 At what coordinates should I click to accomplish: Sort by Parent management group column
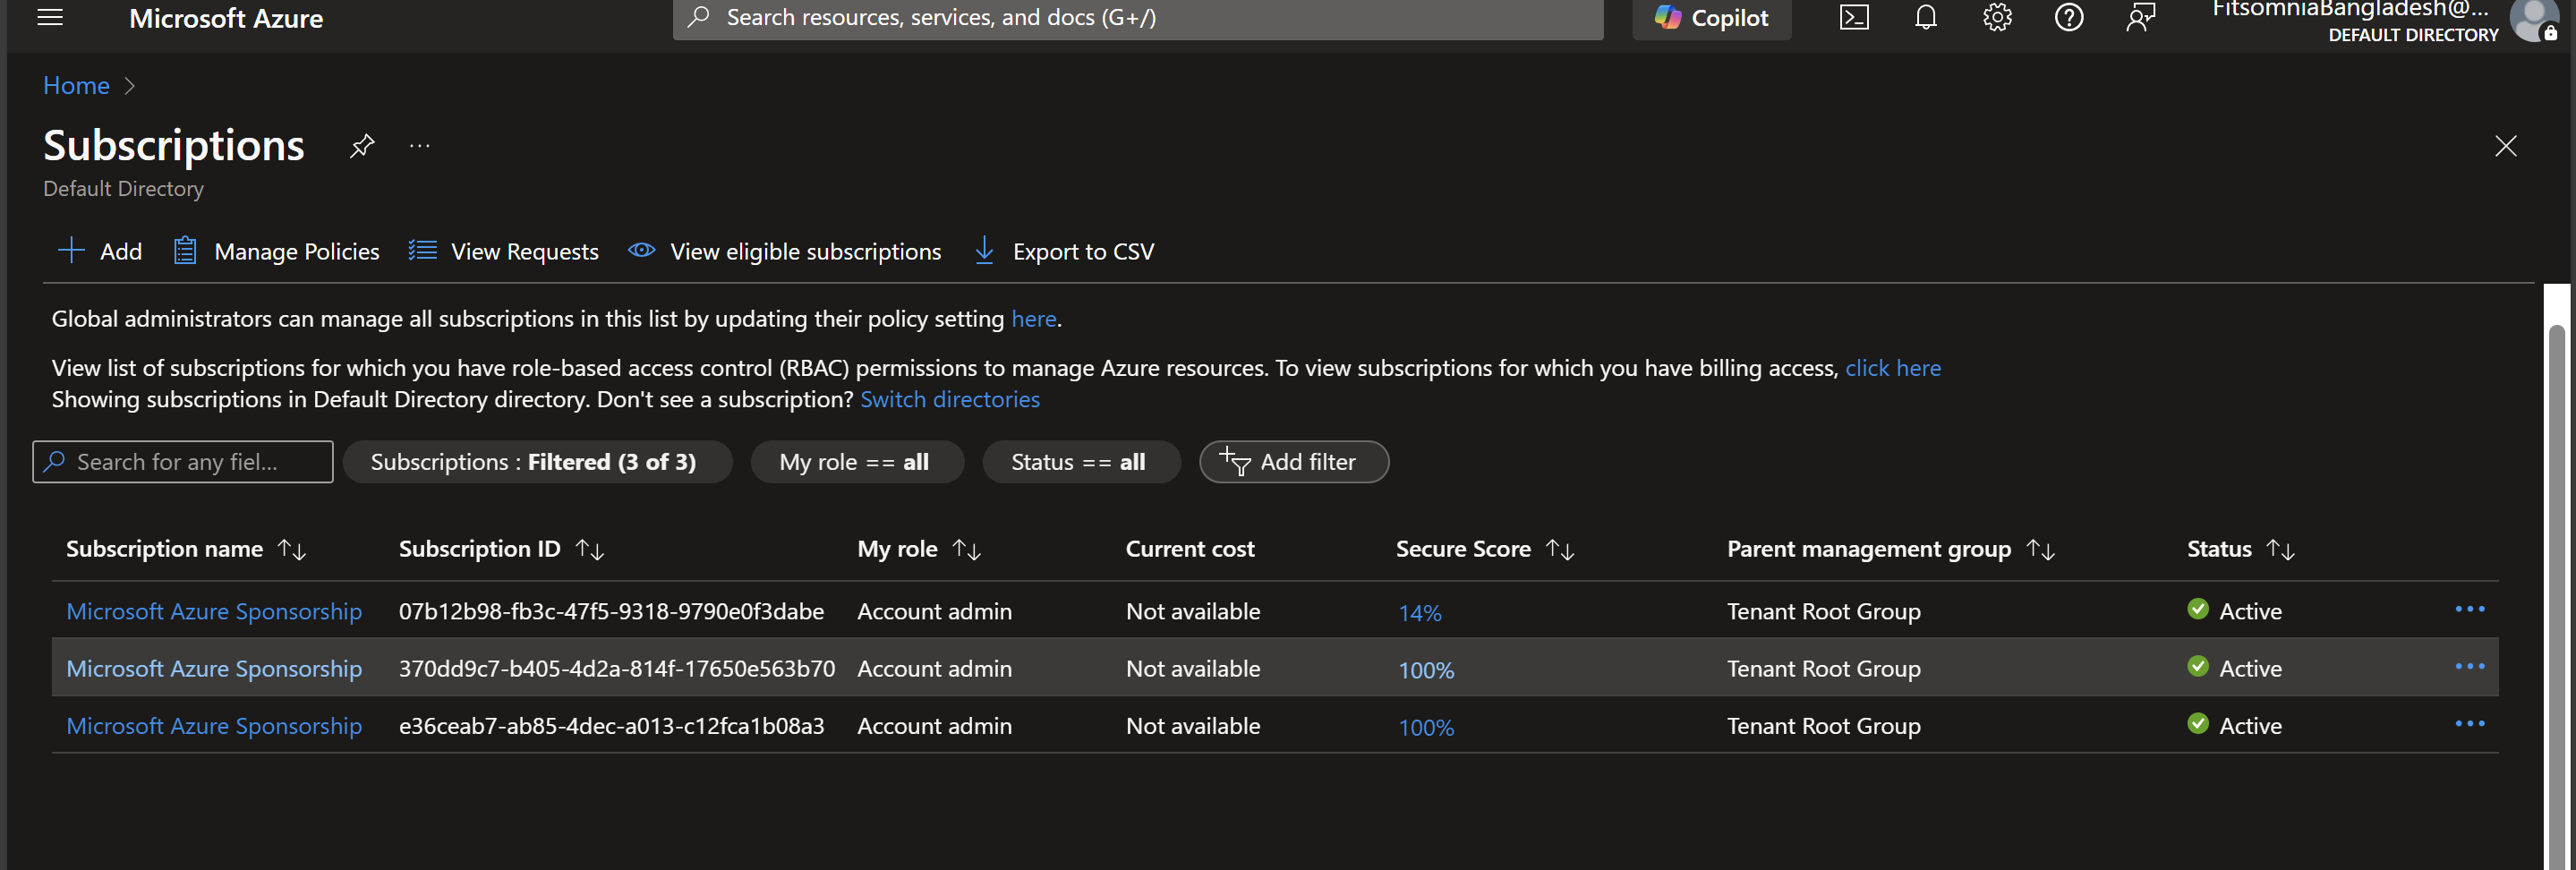click(x=1890, y=549)
